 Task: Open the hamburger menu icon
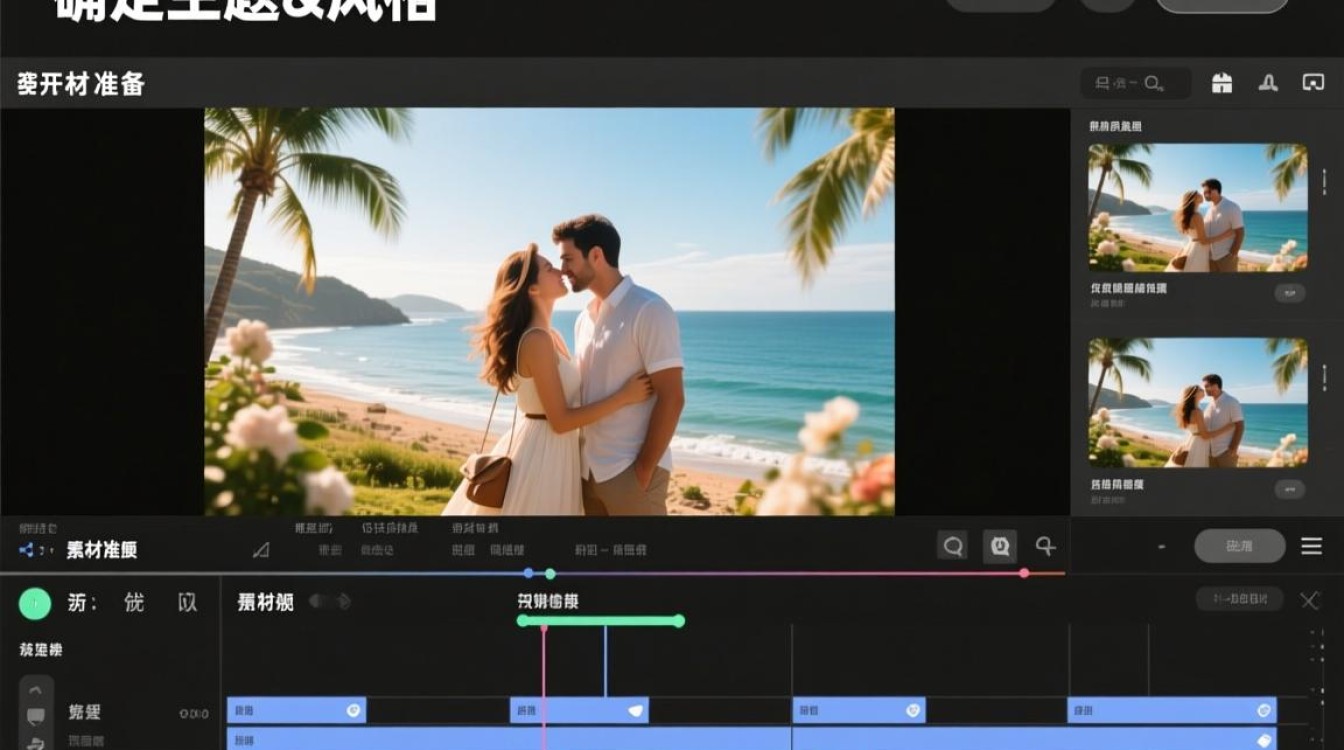[1312, 546]
